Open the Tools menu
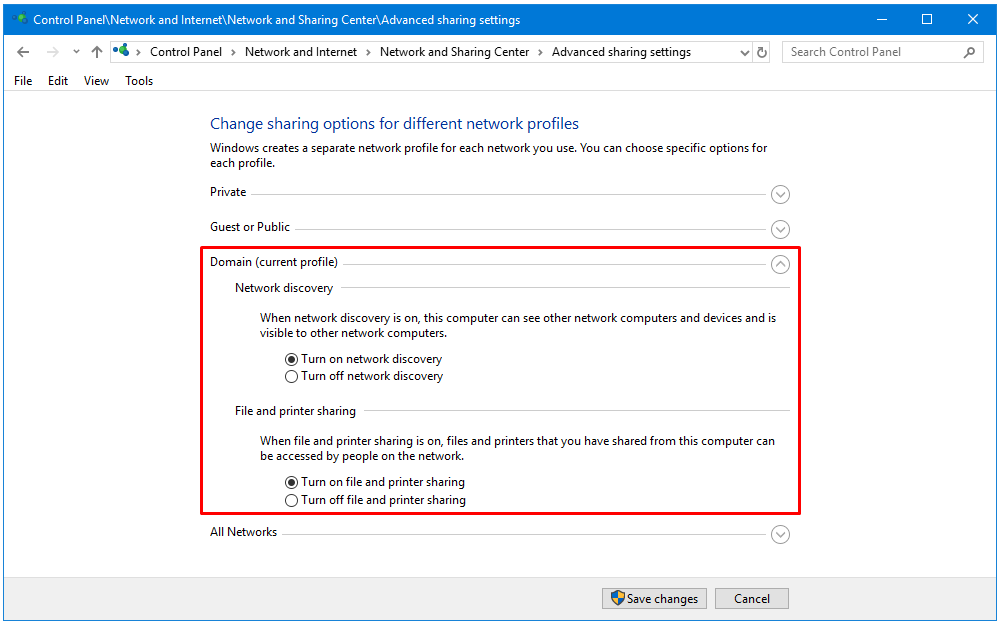This screenshot has width=1001, height=624. pos(139,81)
